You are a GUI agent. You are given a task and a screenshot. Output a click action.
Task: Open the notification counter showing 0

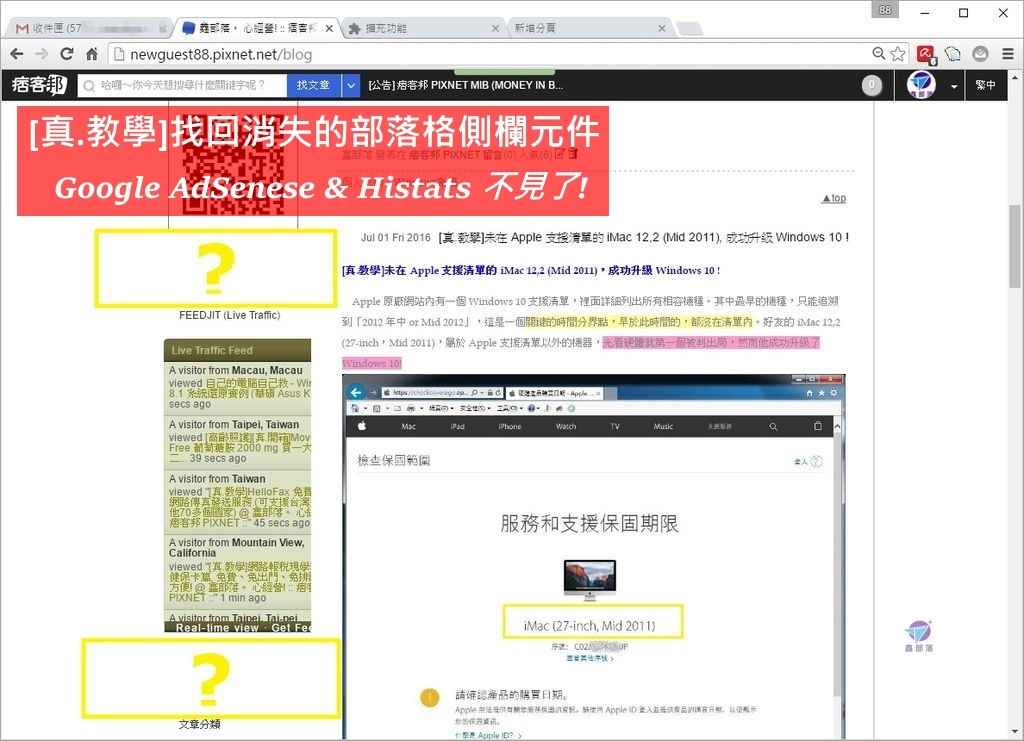(x=872, y=85)
